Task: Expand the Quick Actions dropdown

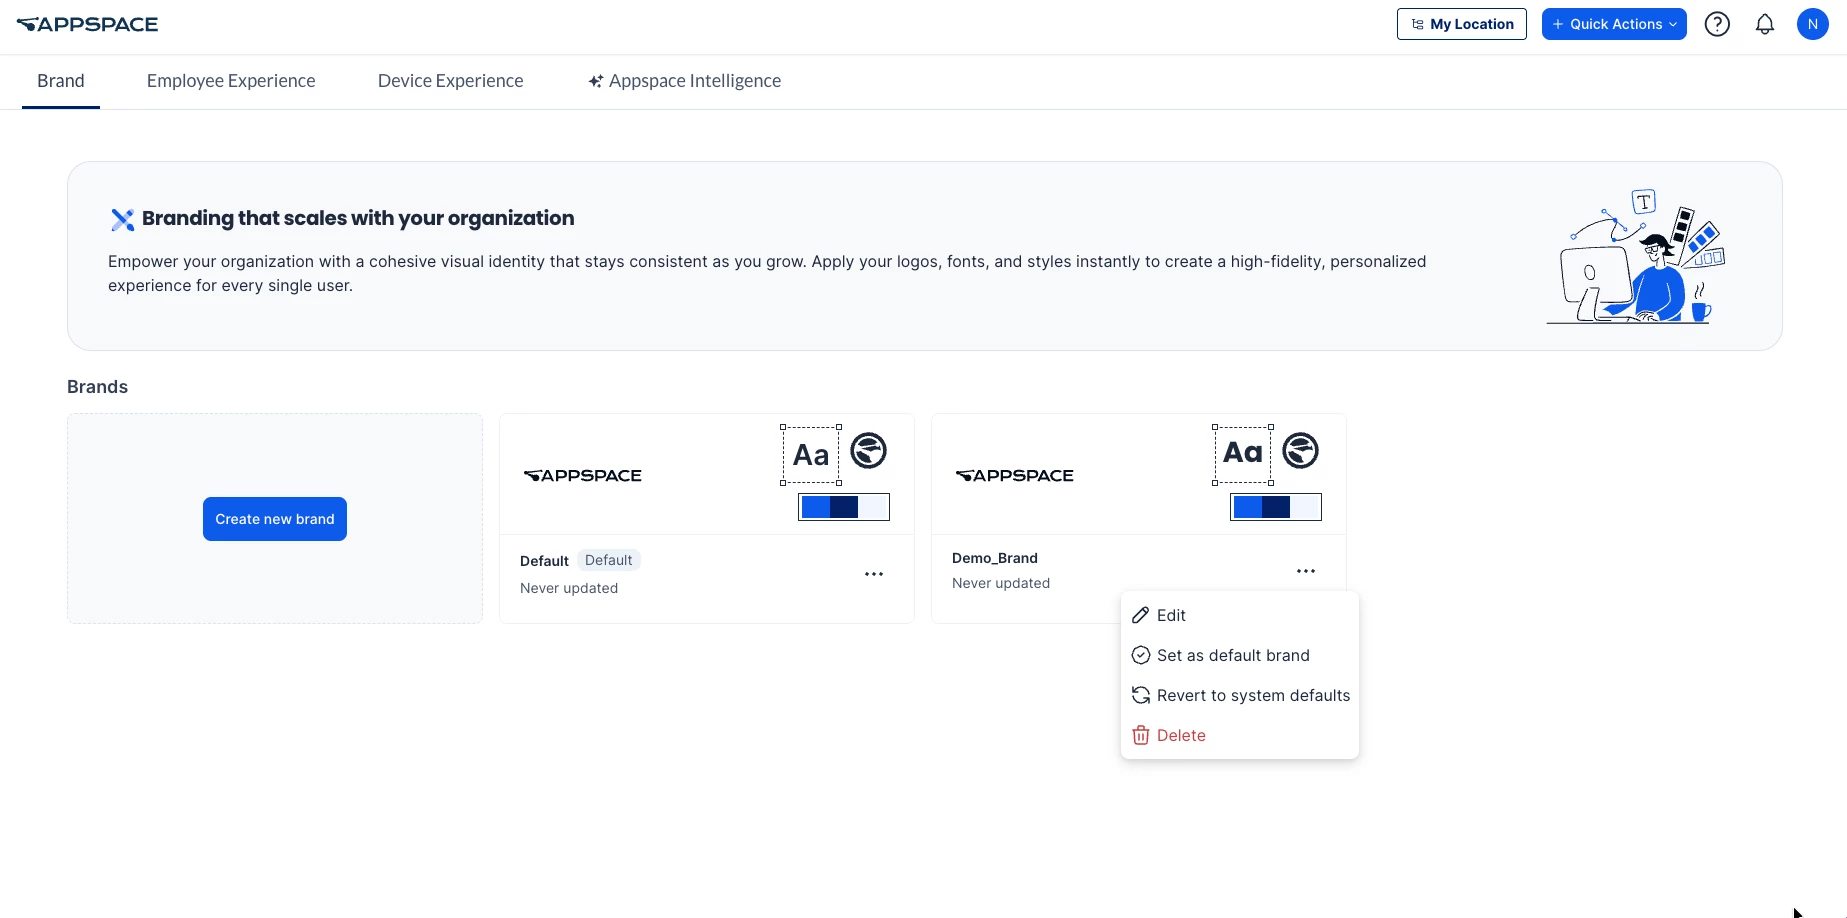Action: pos(1614,24)
